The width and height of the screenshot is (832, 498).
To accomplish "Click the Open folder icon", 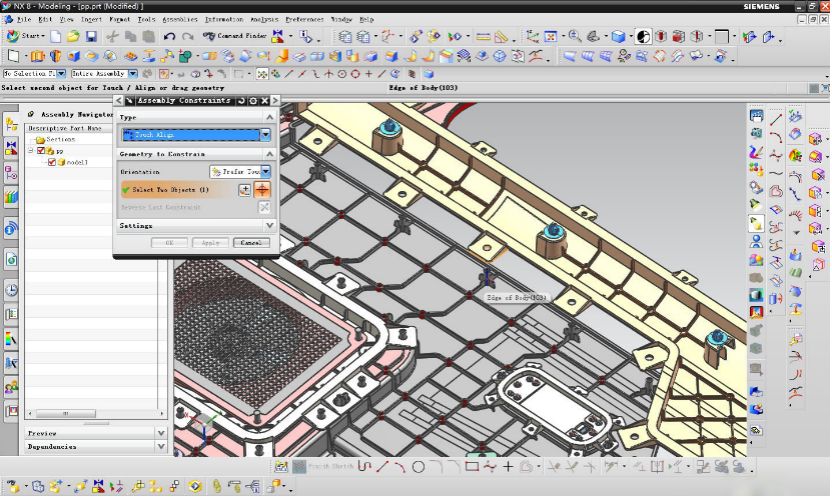I will (73, 37).
